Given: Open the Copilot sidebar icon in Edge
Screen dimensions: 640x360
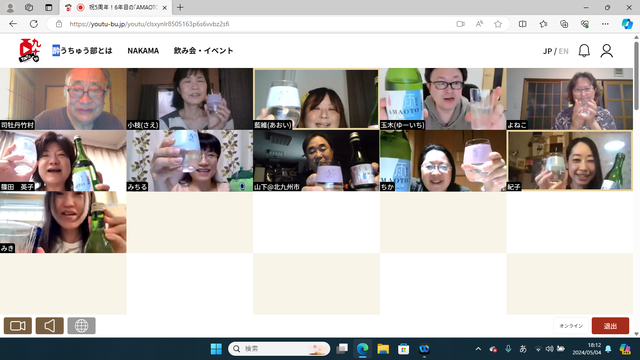Looking at the screenshot, I should [627, 24].
